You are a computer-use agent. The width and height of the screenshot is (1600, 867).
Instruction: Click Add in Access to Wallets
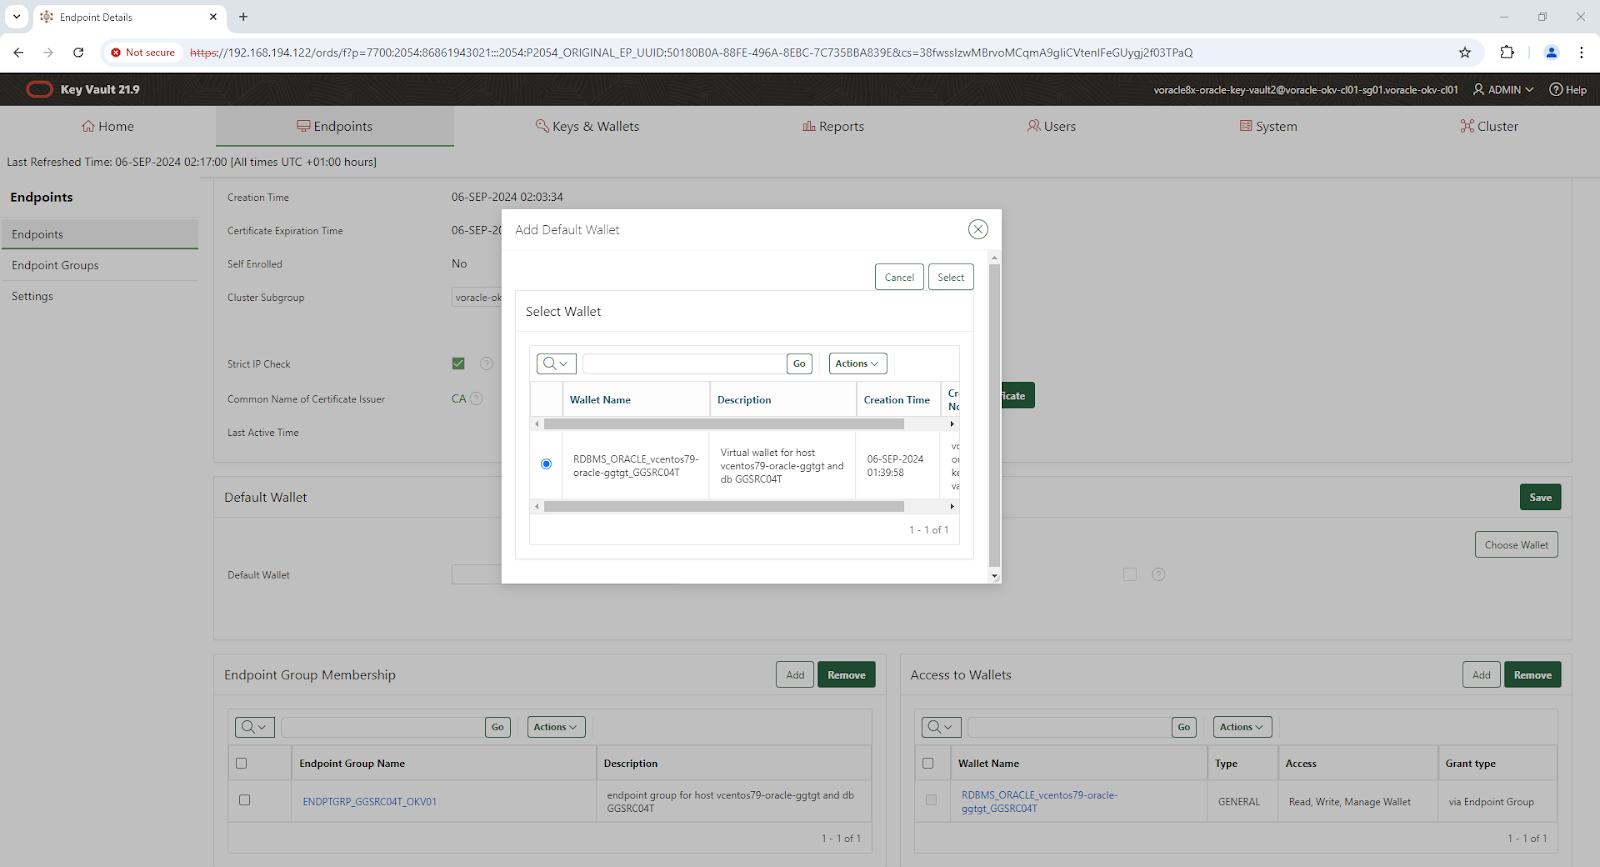click(x=1481, y=675)
